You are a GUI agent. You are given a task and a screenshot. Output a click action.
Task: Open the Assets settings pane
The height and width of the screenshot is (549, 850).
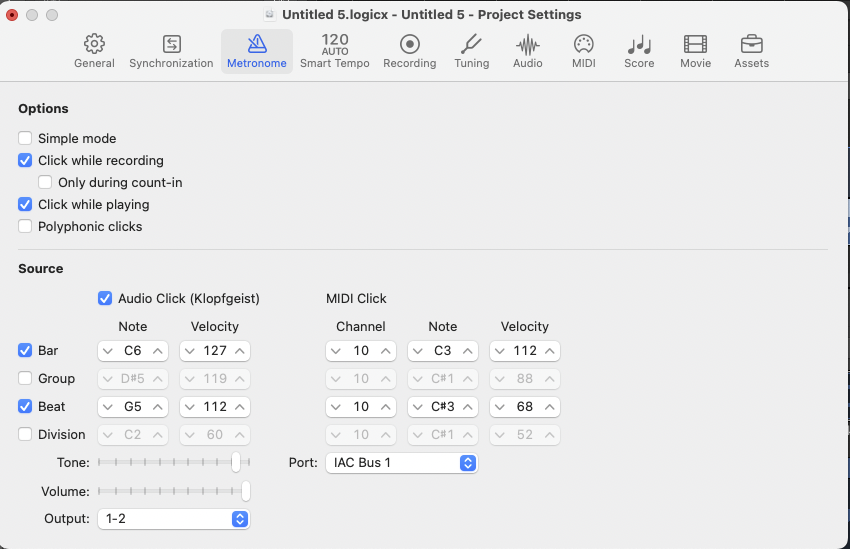pyautogui.click(x=751, y=51)
